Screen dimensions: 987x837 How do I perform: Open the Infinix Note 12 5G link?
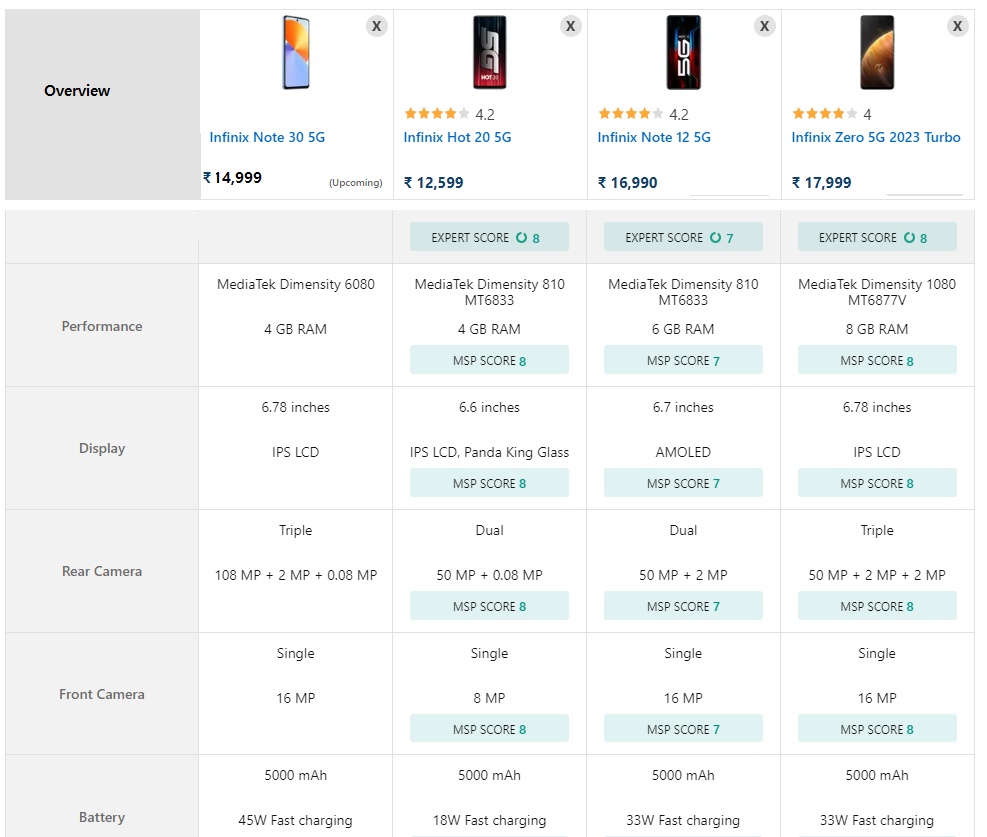(x=654, y=137)
